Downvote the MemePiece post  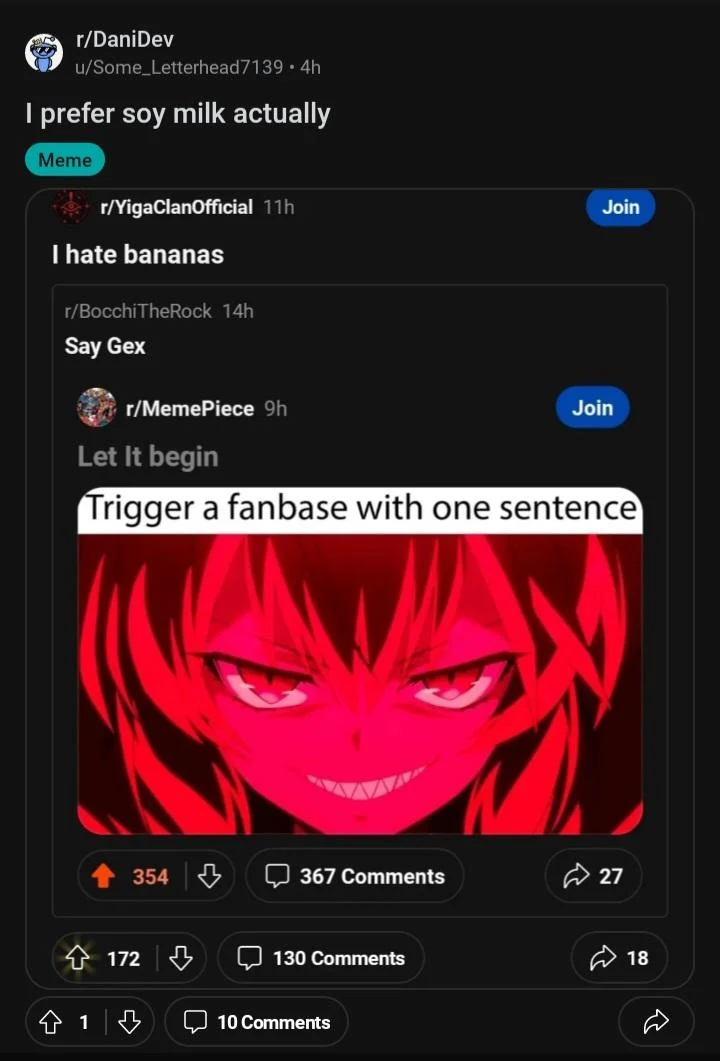[x=209, y=876]
